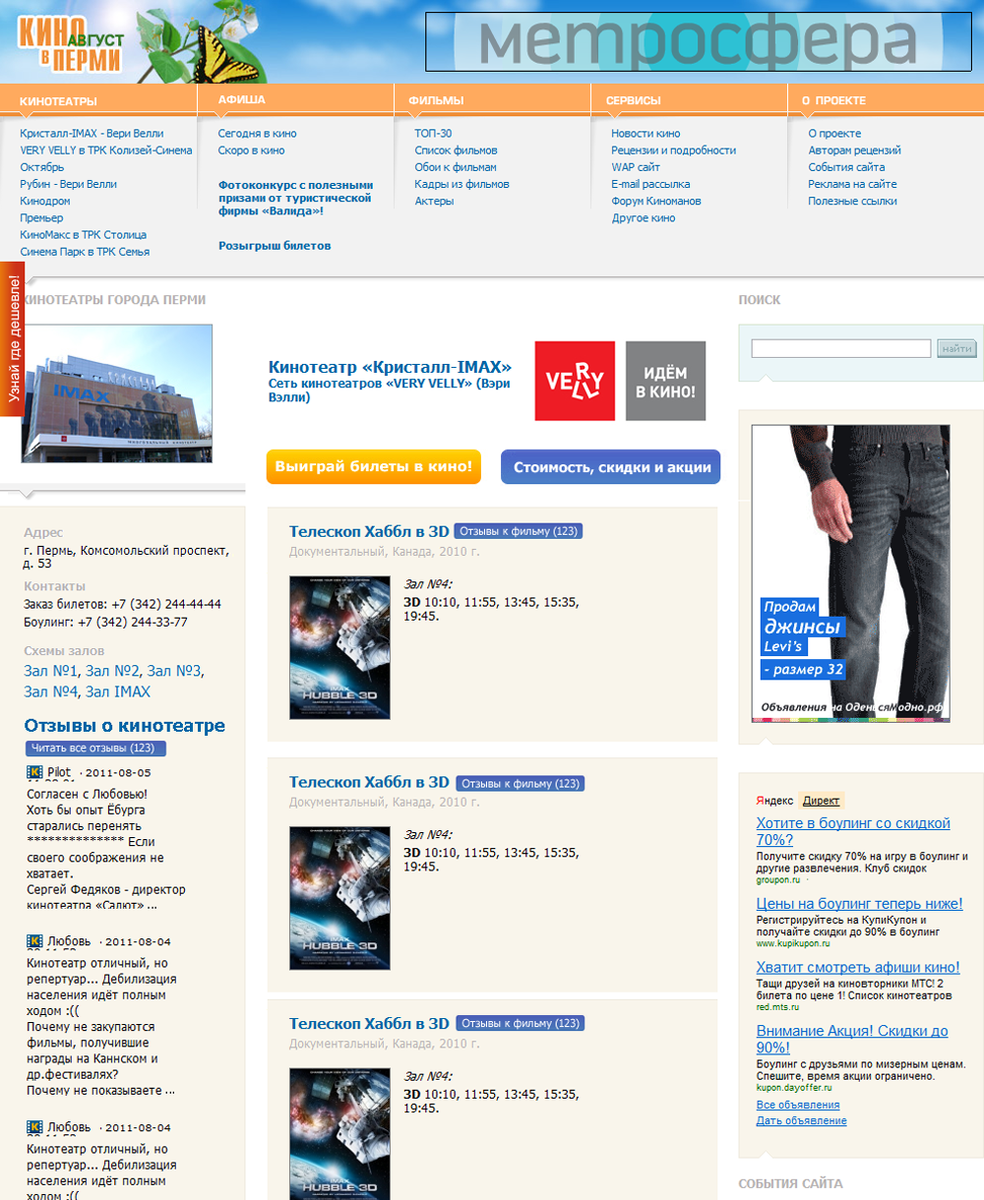Open ad Хватит смотреть афиши кино!

pyautogui.click(x=858, y=967)
